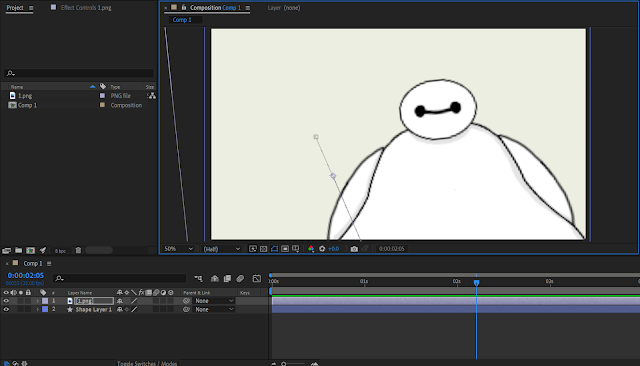Click parent pick whip for Shape Layer 1
The image size is (640, 366).
(x=186, y=309)
